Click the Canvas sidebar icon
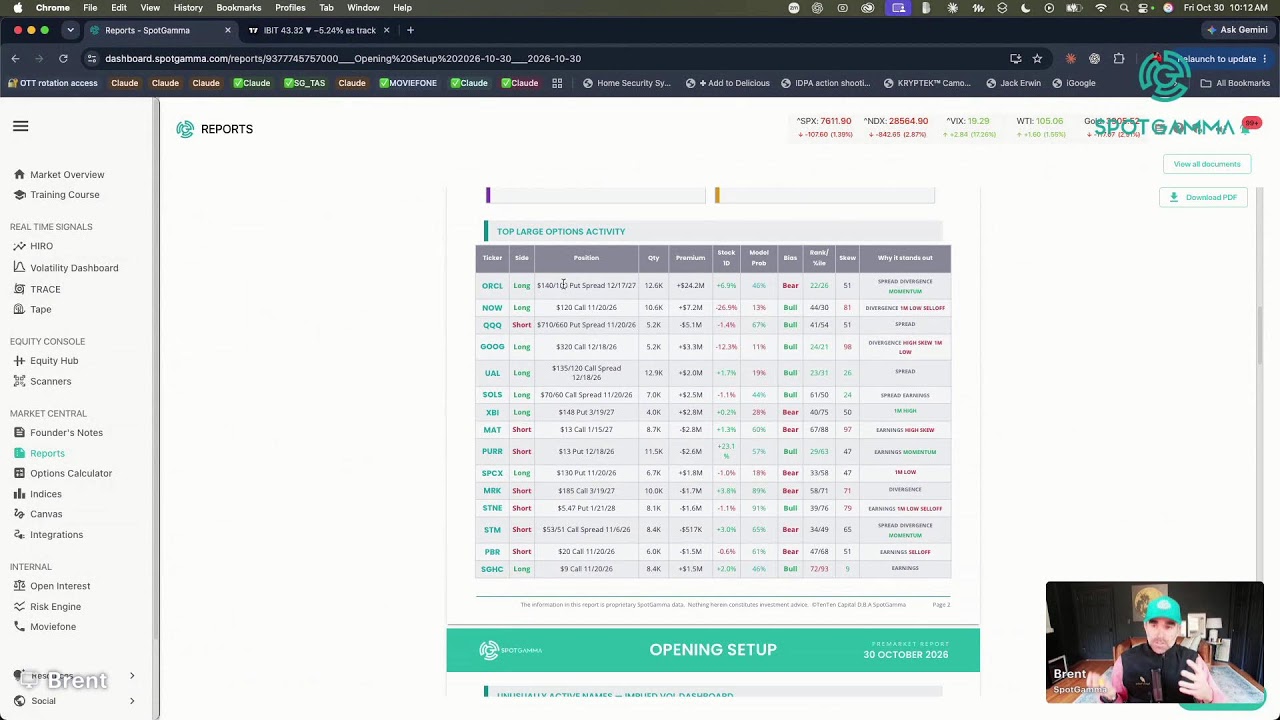Viewport: 1280px width, 720px height. [x=19, y=514]
